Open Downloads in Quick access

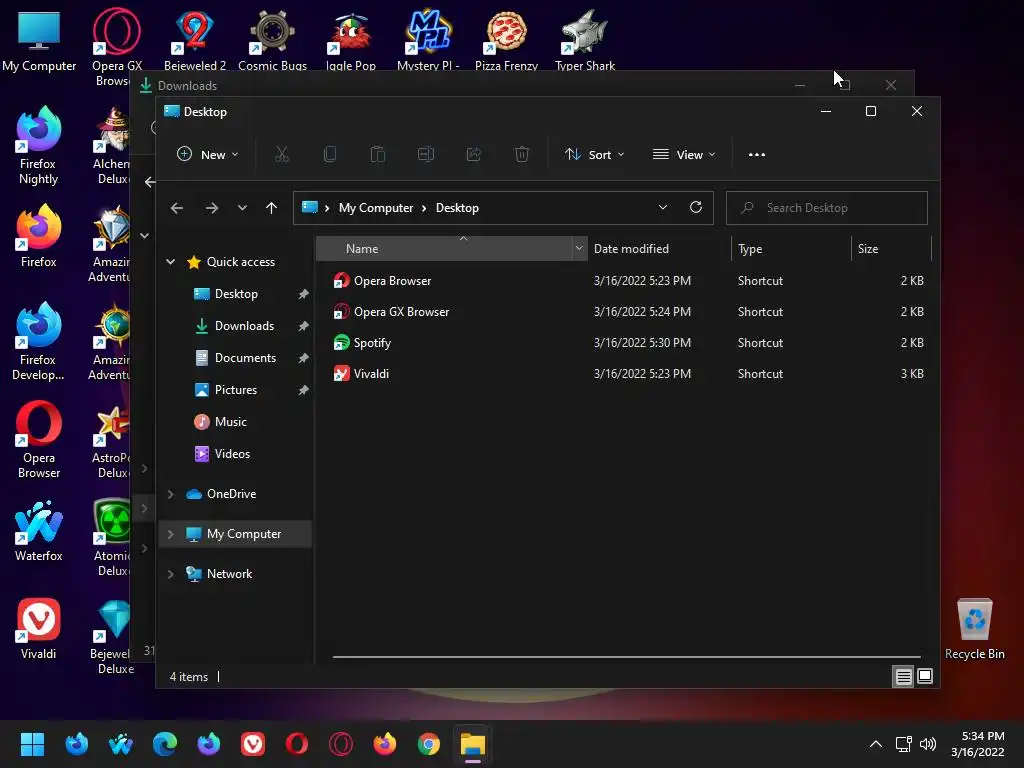click(244, 326)
